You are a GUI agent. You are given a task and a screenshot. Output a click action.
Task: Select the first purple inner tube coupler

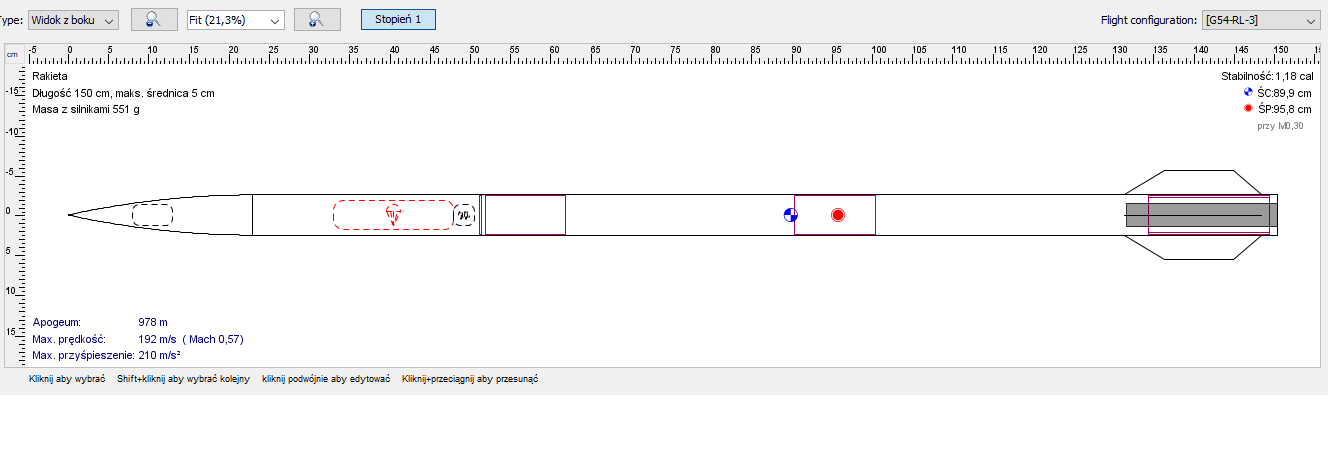point(525,215)
